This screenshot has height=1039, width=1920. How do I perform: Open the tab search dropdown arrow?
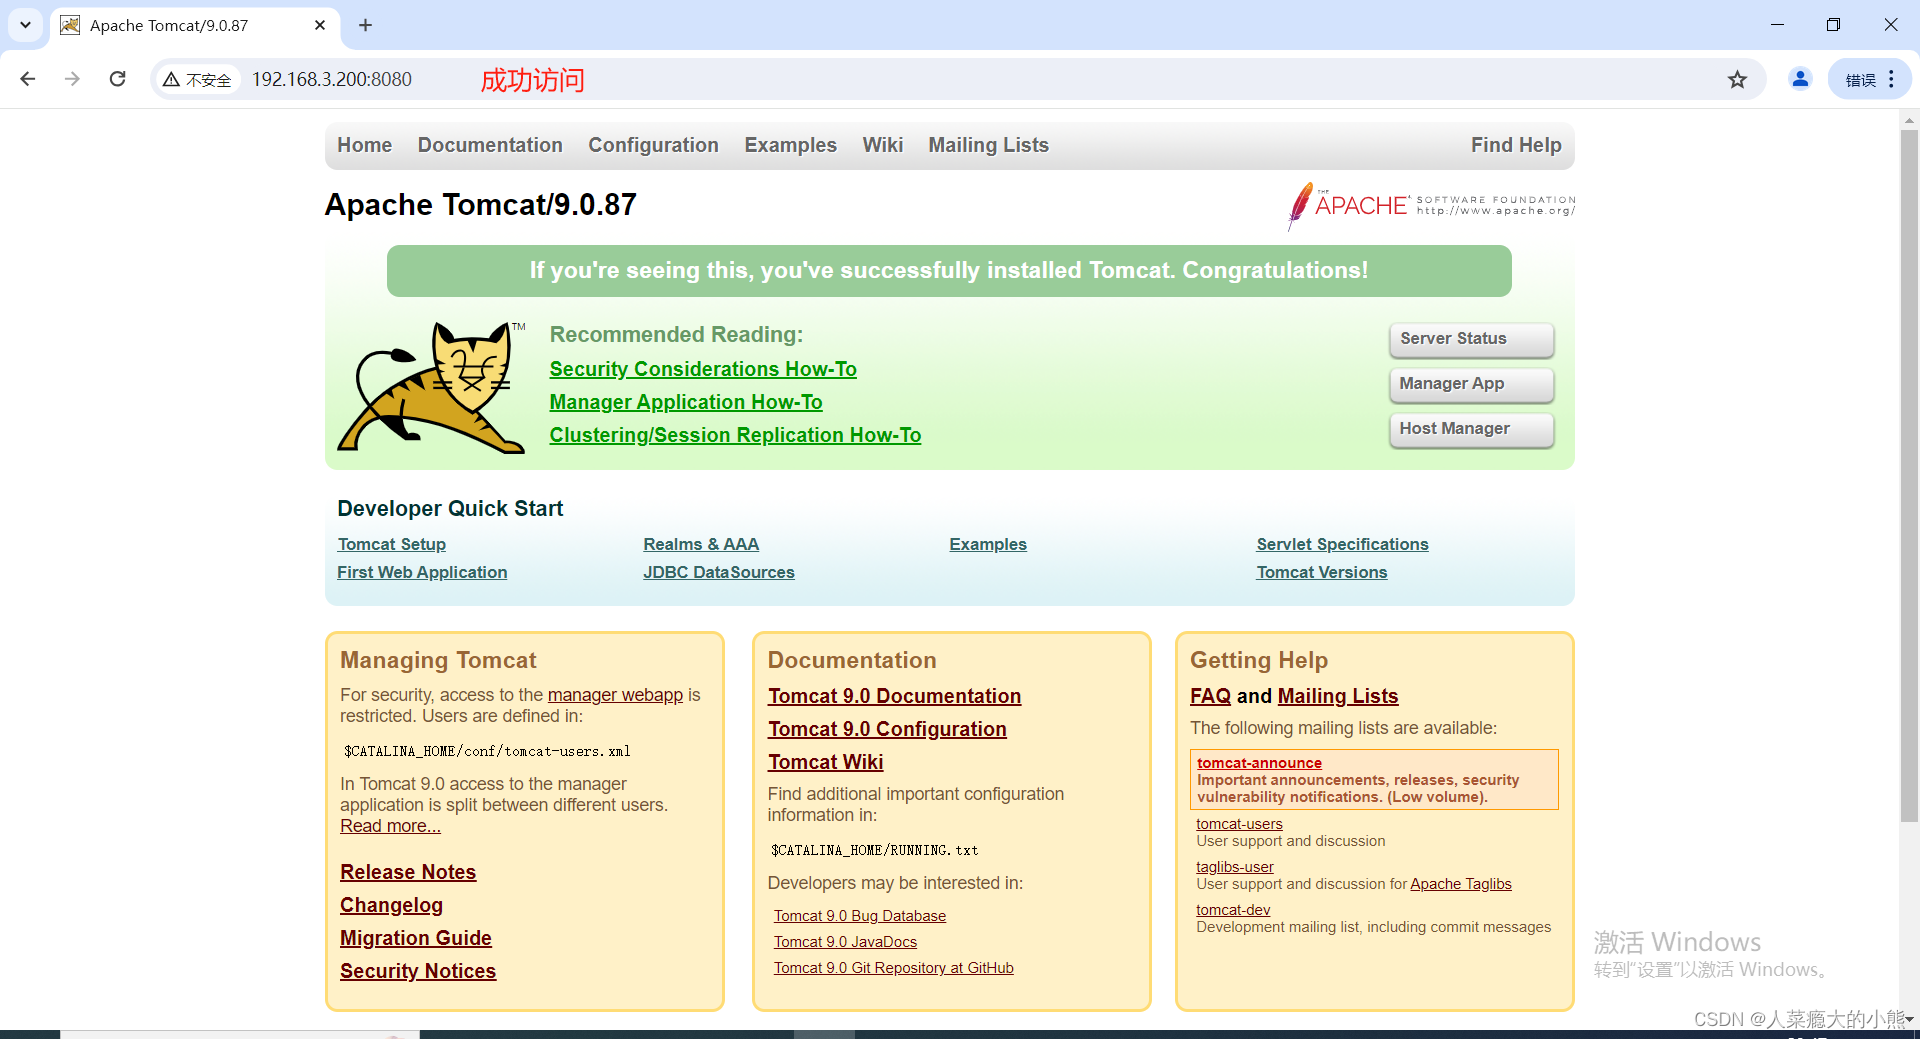click(25, 25)
